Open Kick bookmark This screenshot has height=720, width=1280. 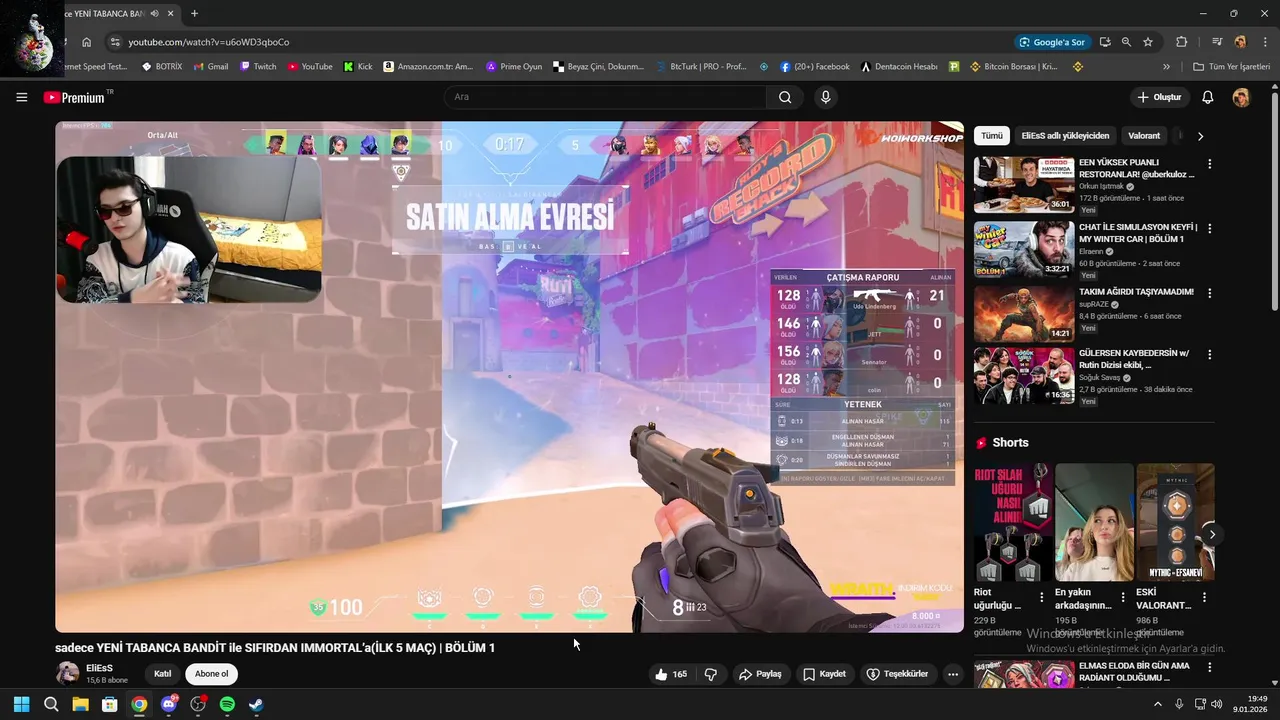click(x=358, y=67)
